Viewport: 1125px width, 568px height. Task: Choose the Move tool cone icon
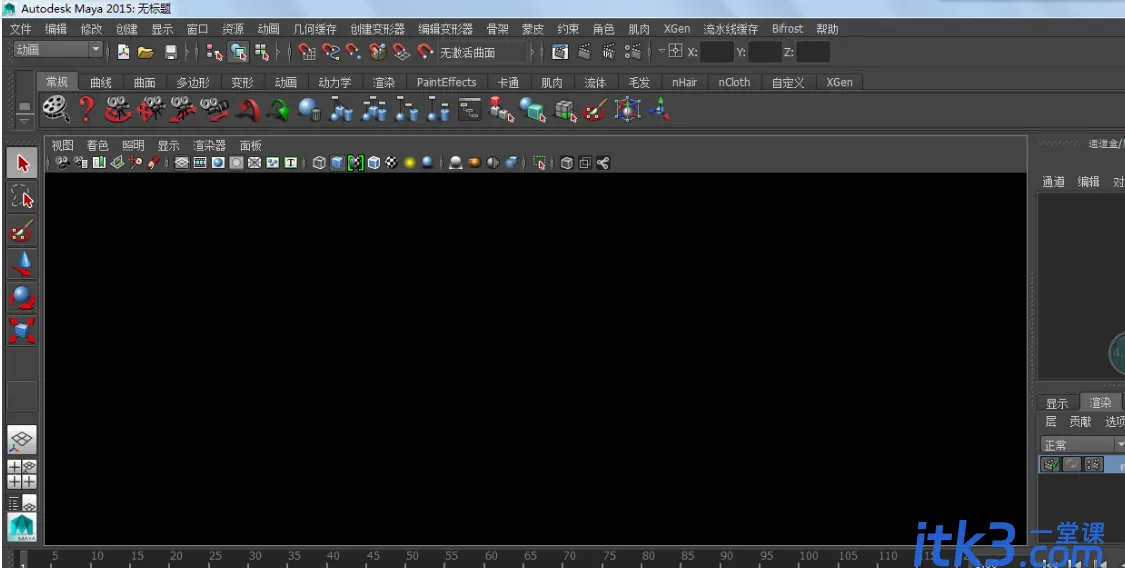pyautogui.click(x=22, y=263)
